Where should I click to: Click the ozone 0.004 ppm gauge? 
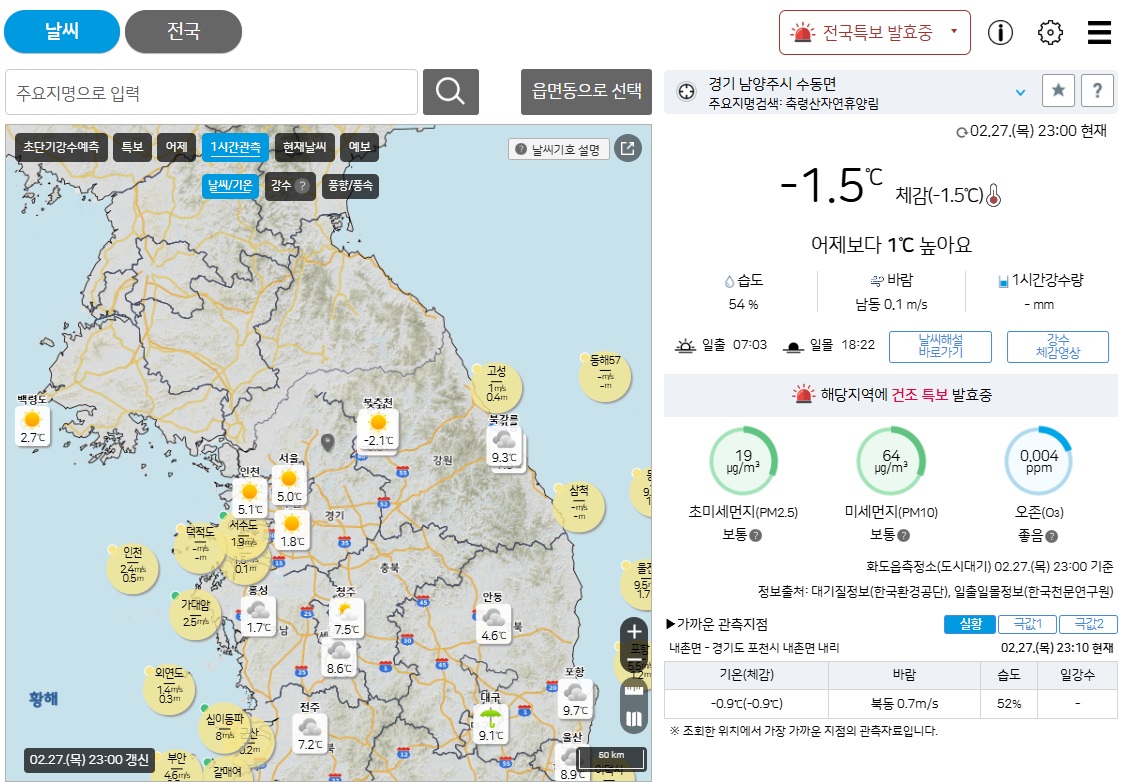pos(1039,461)
